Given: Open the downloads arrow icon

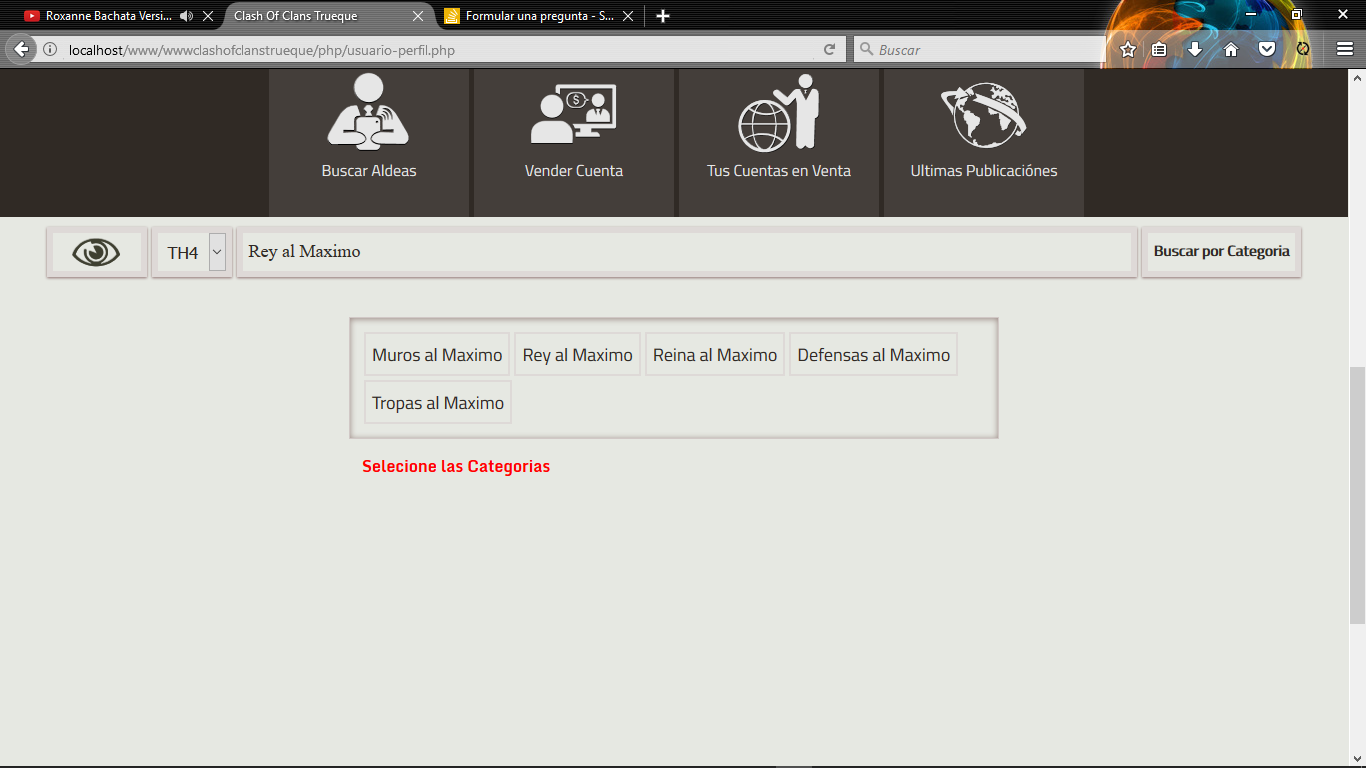Looking at the screenshot, I should 1195,49.
